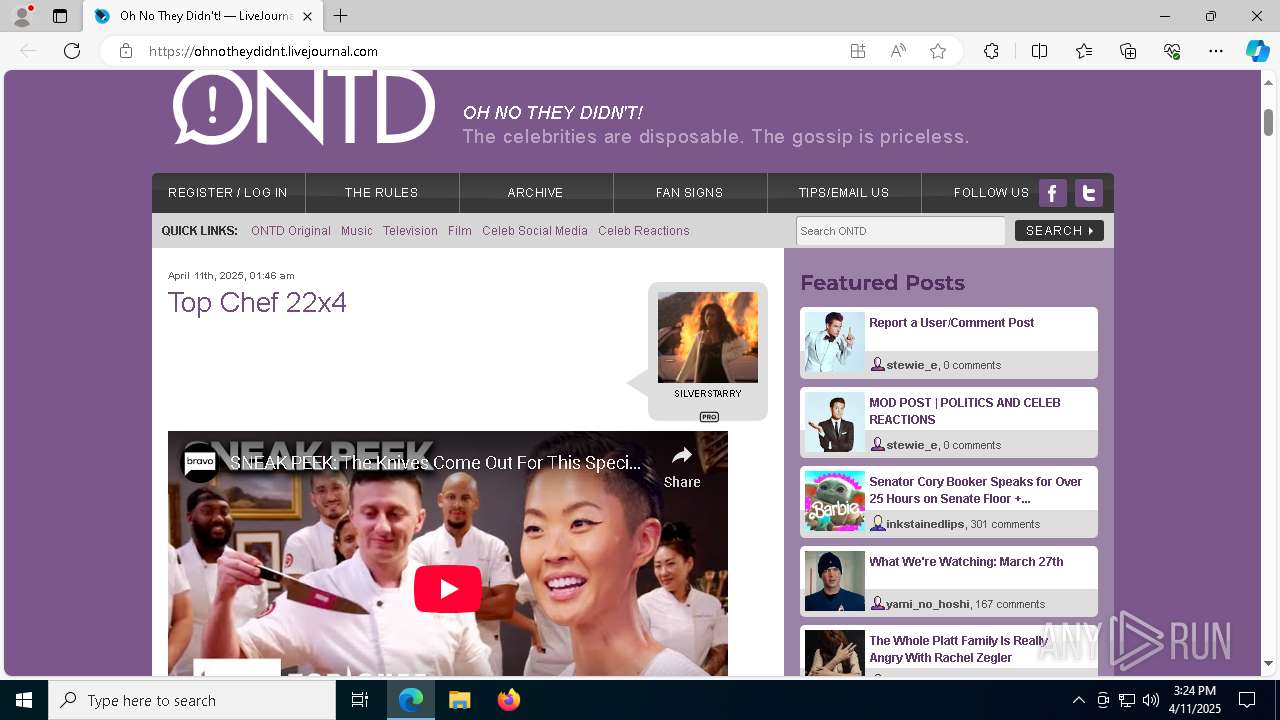Open the Edge profile icon
Viewport: 1280px width, 720px height.
click(x=22, y=16)
